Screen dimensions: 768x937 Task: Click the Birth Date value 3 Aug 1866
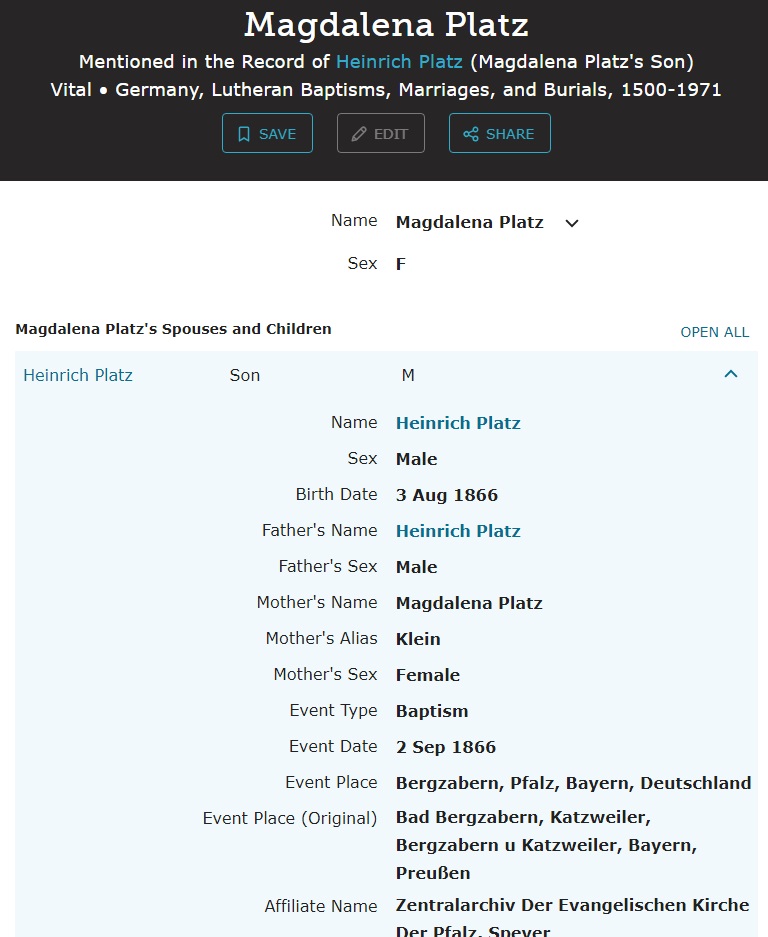tap(447, 495)
